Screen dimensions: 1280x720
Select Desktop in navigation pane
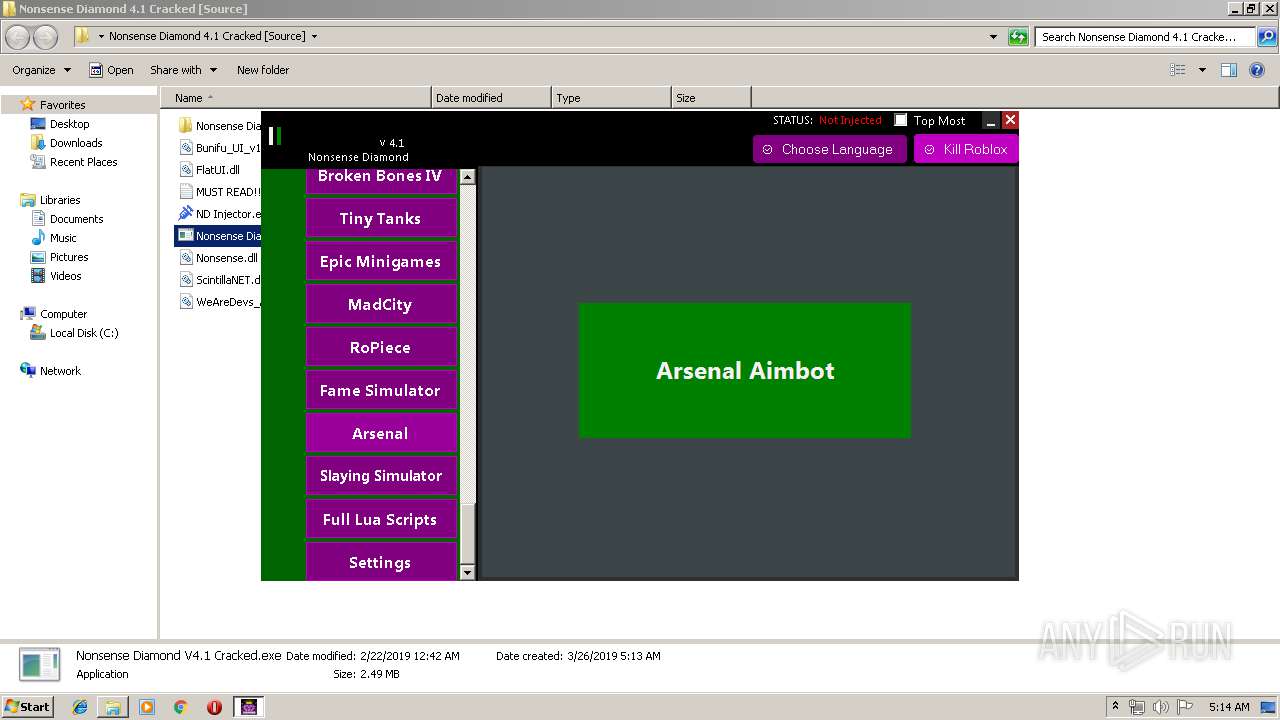69,124
